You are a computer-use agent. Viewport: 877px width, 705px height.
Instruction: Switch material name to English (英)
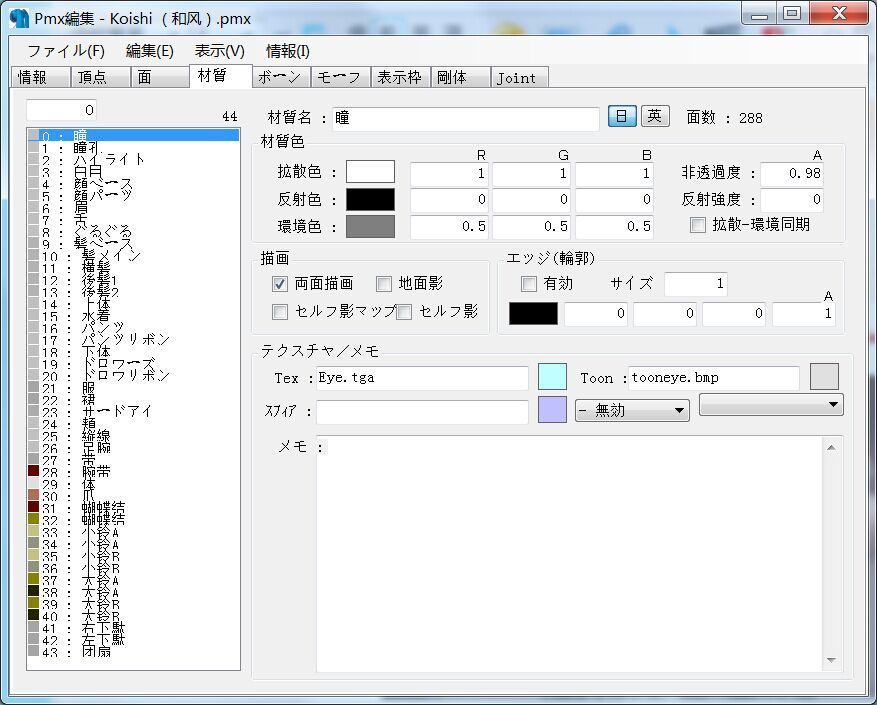(654, 117)
